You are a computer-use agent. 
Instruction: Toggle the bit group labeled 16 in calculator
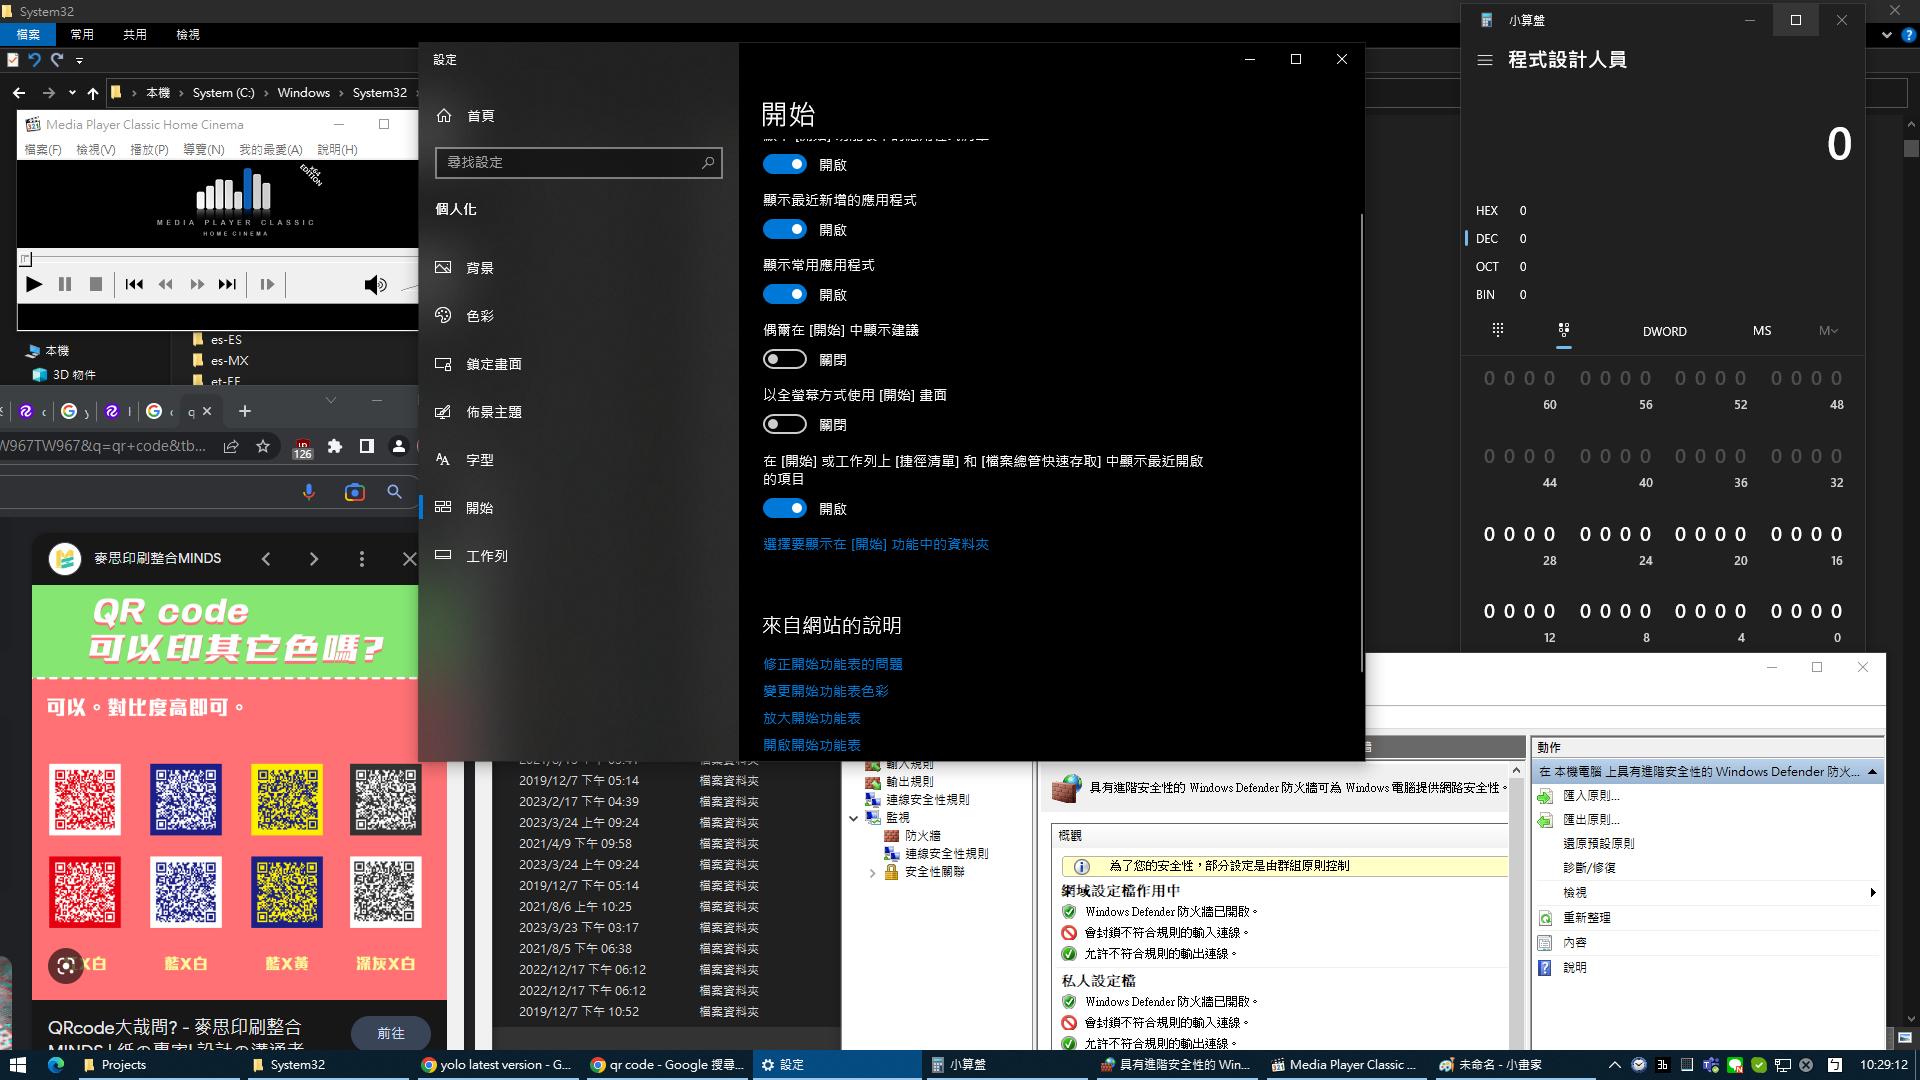tap(1807, 535)
